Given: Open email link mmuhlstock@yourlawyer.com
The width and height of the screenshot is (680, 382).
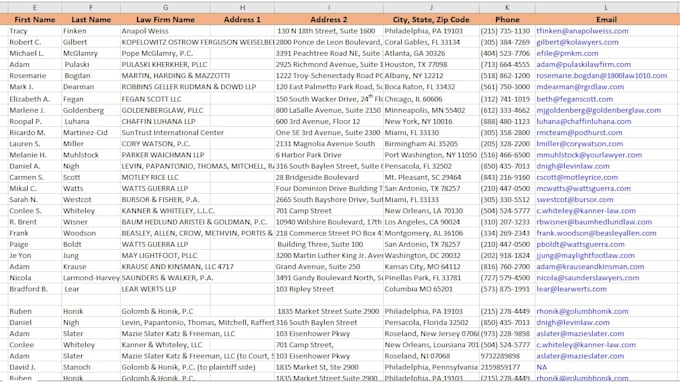Looking at the screenshot, I should click(589, 155).
